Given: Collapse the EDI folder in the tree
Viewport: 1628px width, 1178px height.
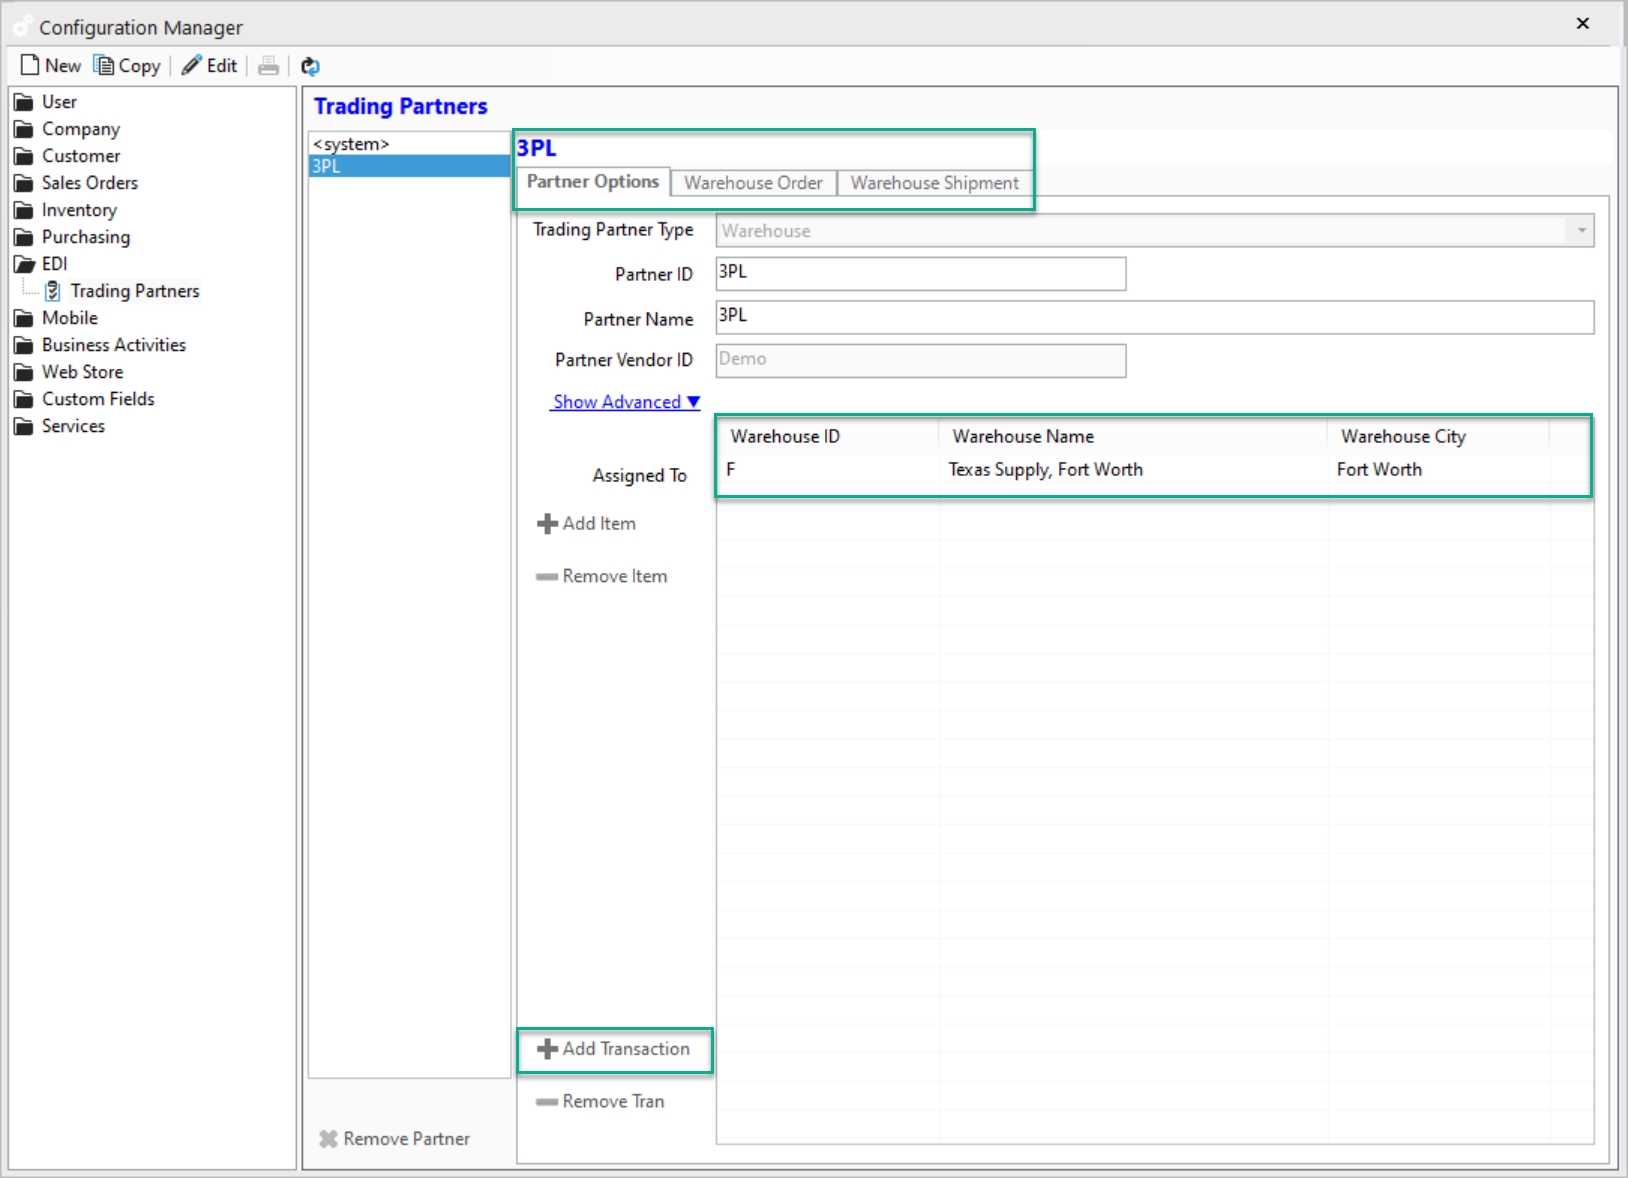Looking at the screenshot, I should (x=24, y=263).
